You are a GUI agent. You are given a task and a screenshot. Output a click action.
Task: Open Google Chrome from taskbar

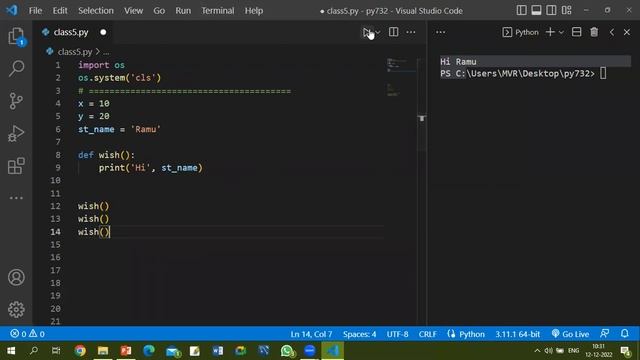(x=80, y=351)
